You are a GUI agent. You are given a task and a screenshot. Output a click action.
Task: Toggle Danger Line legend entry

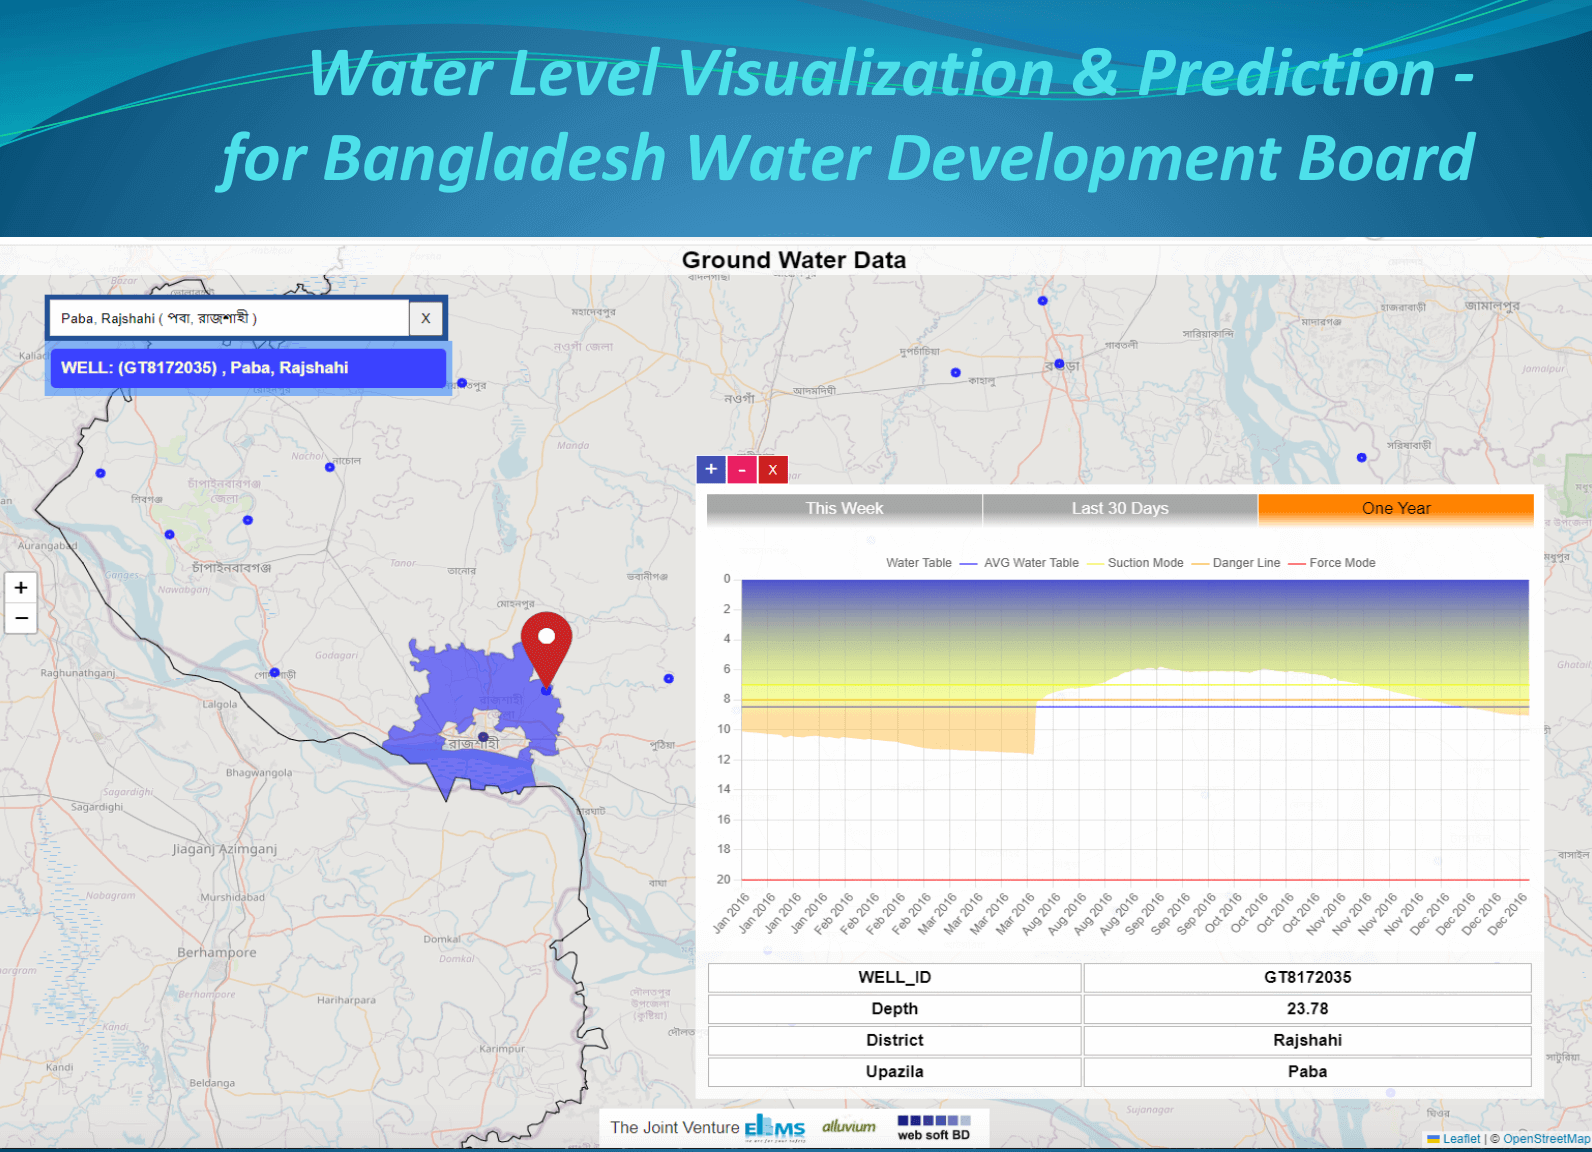[x=1236, y=563]
